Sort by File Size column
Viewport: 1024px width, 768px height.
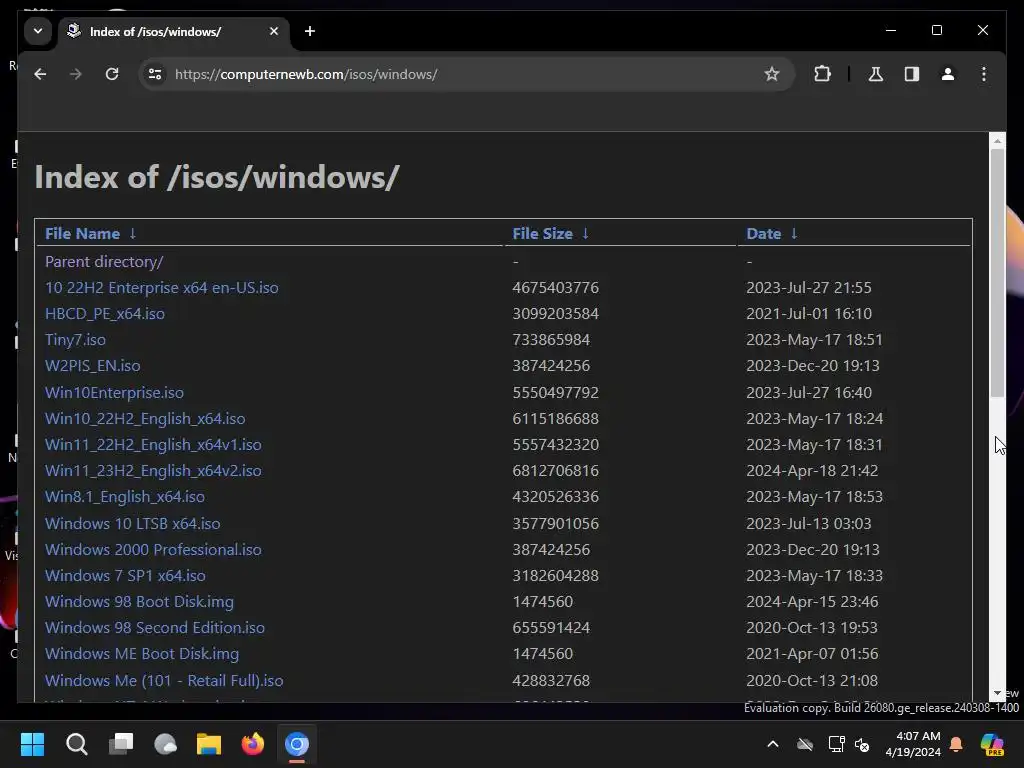point(542,234)
